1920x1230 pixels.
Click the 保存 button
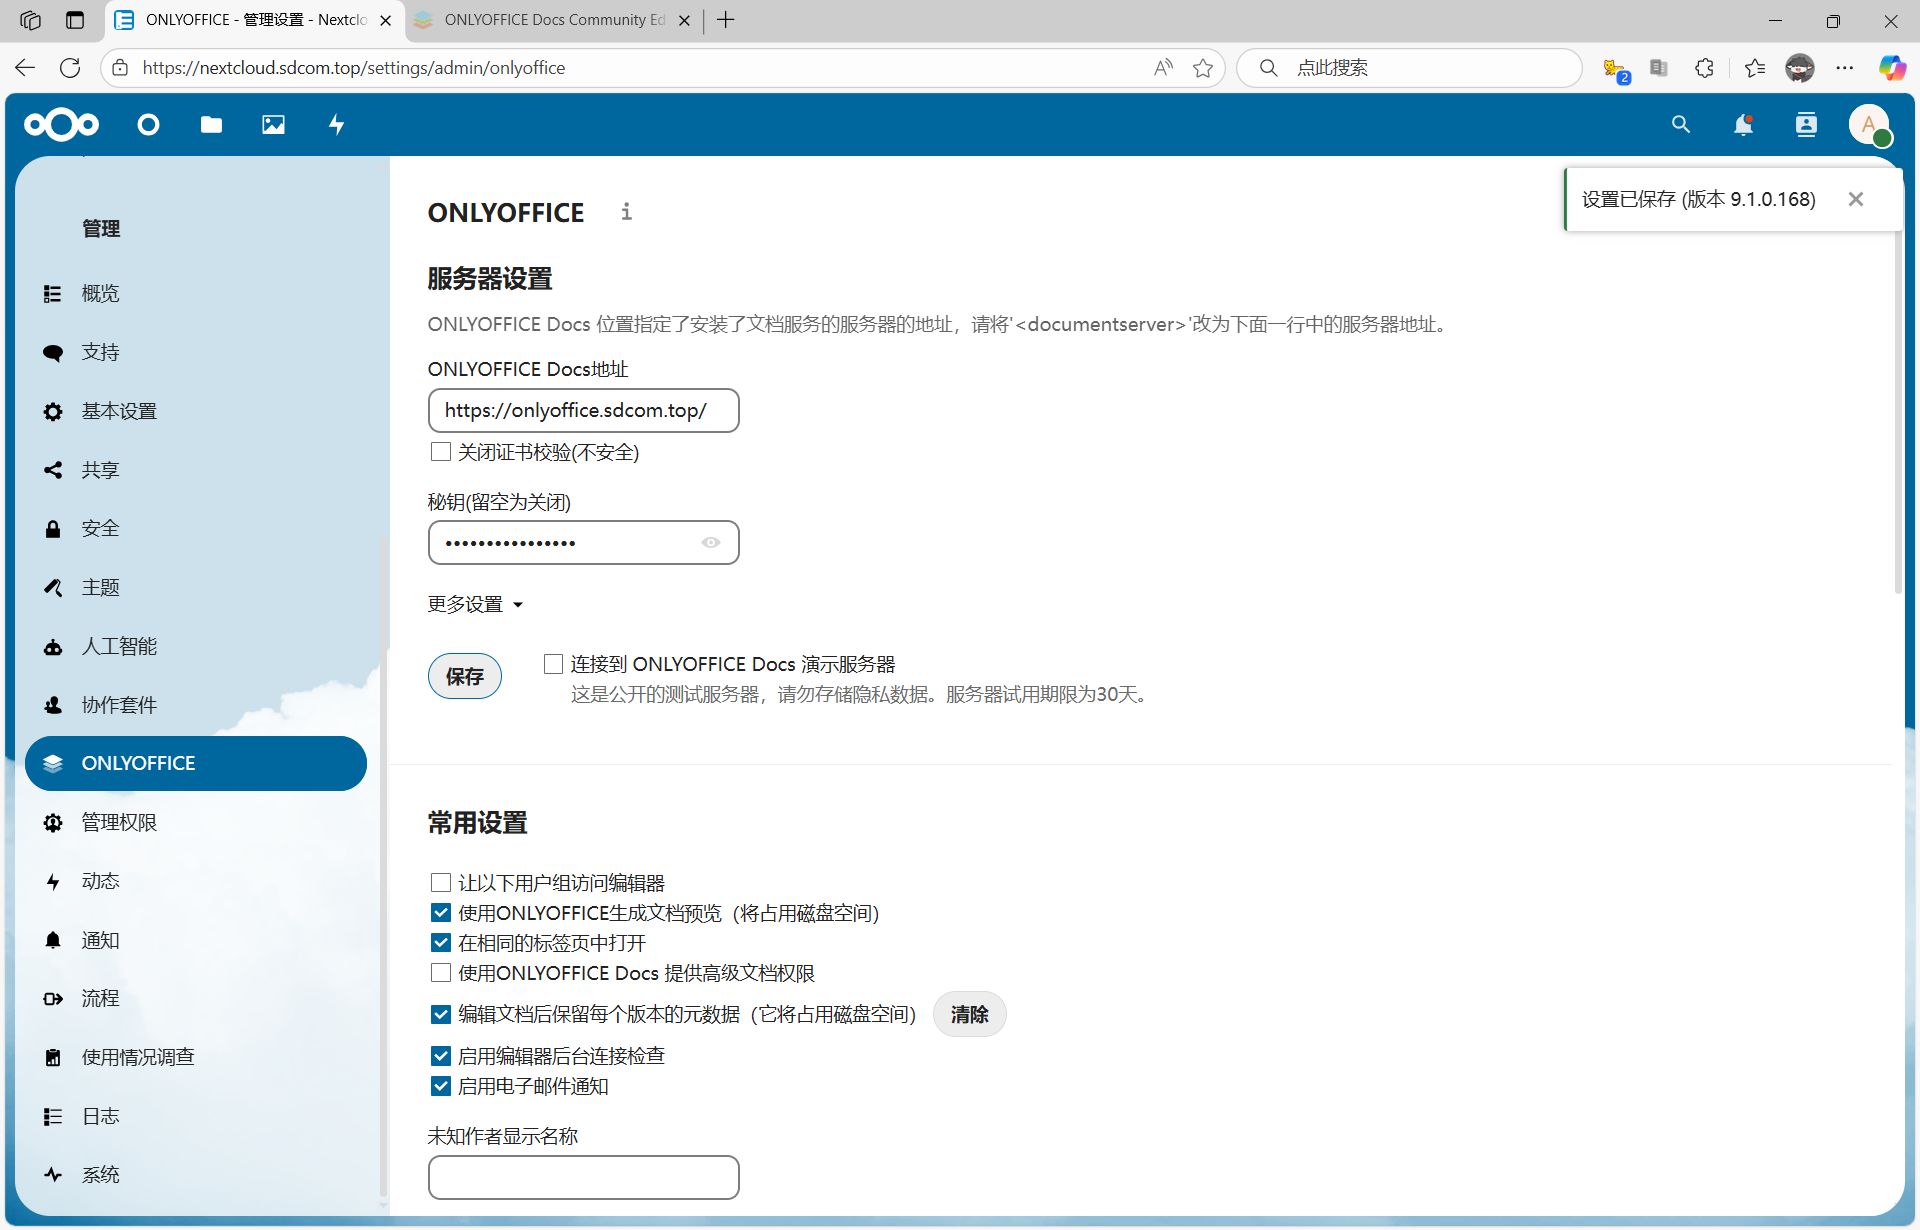coord(465,676)
